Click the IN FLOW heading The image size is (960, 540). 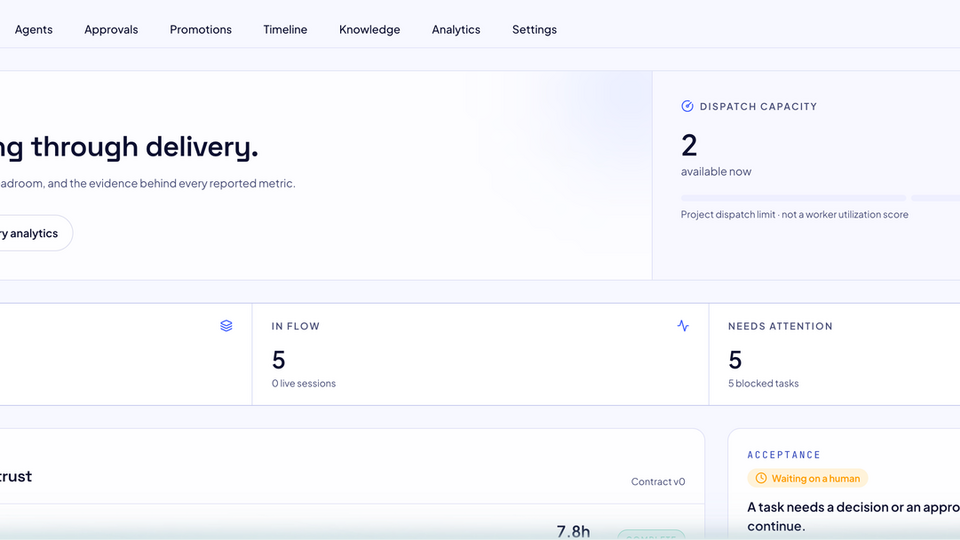[x=296, y=326]
